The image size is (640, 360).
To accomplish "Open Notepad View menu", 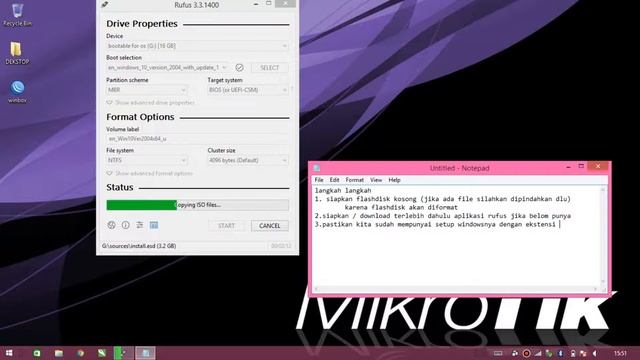I will 376,180.
